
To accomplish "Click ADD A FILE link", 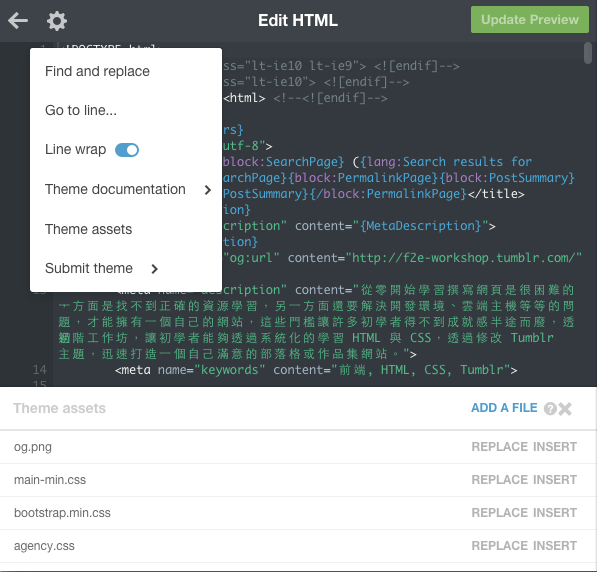I will coord(504,408).
